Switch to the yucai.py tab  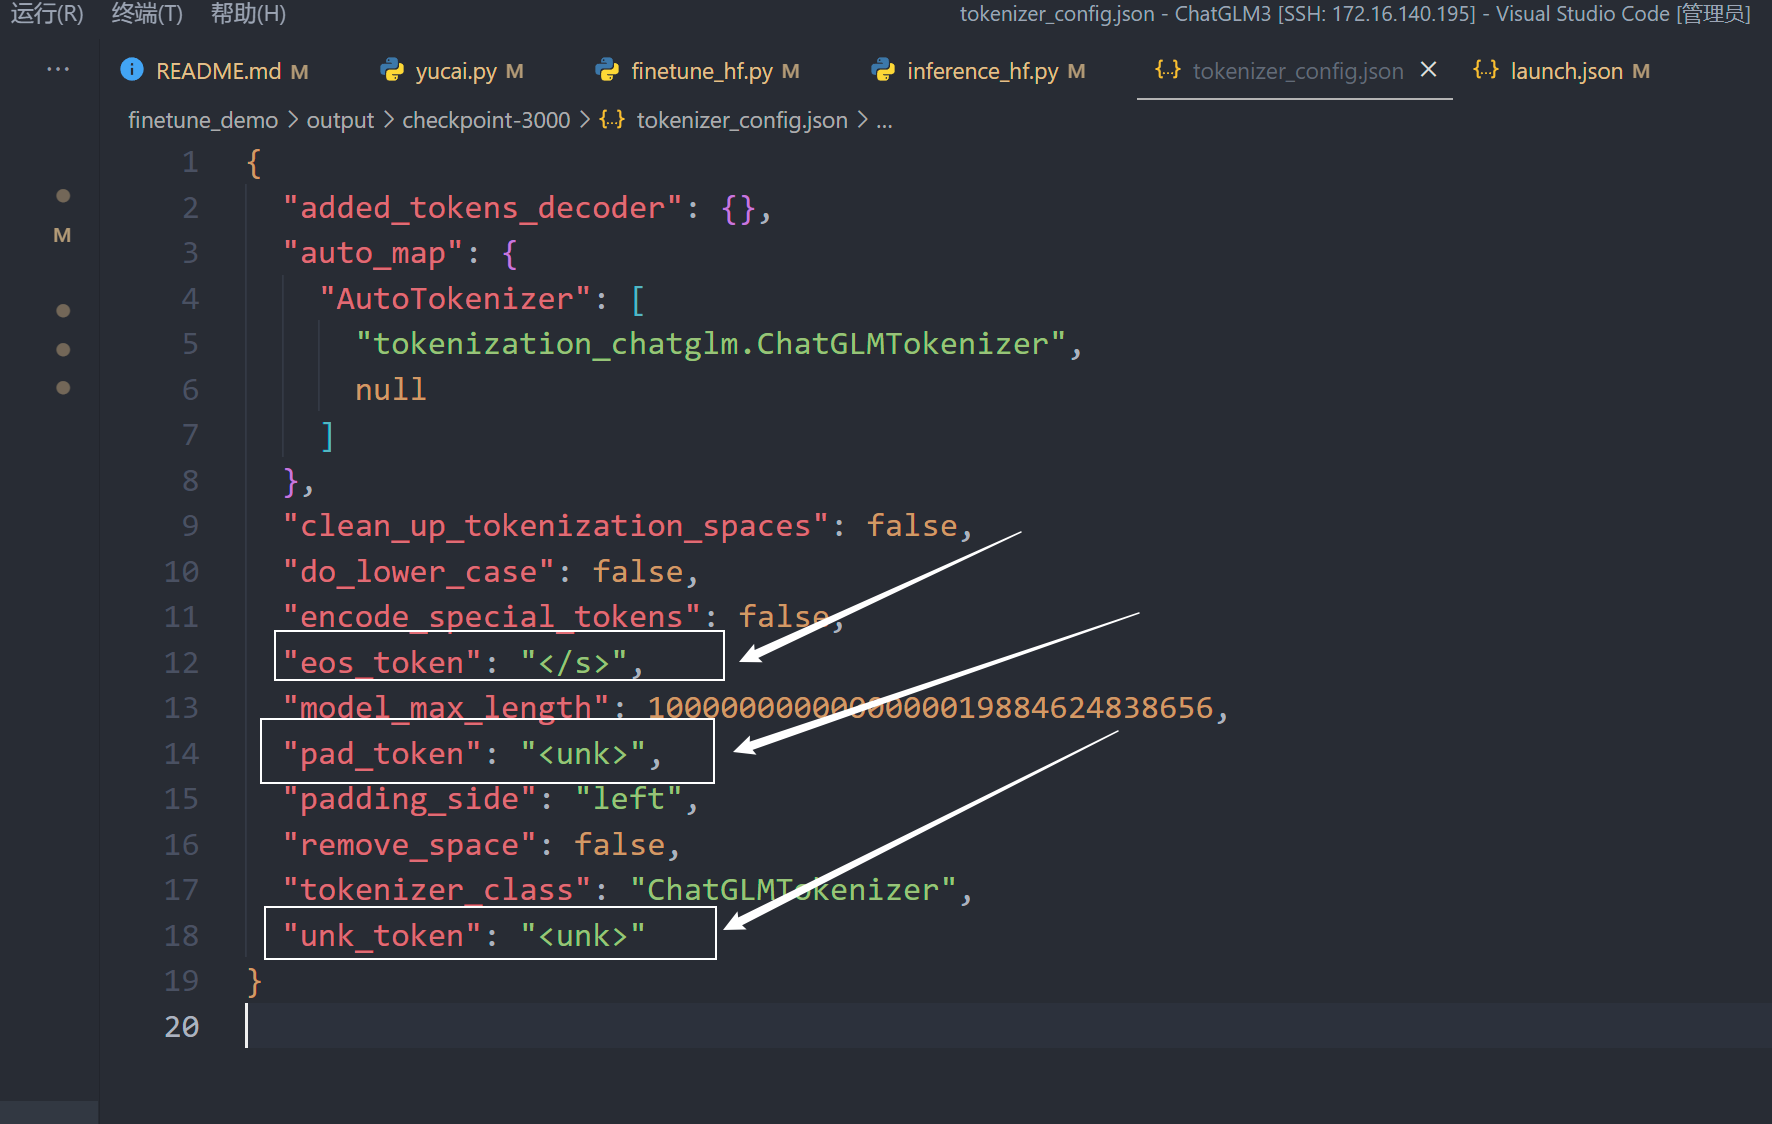click(456, 71)
